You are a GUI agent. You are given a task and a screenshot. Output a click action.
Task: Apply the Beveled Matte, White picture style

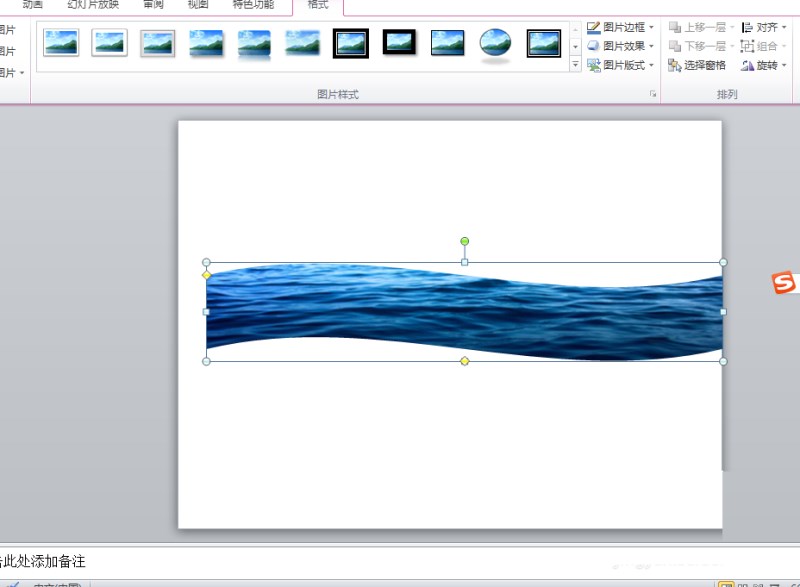110,42
